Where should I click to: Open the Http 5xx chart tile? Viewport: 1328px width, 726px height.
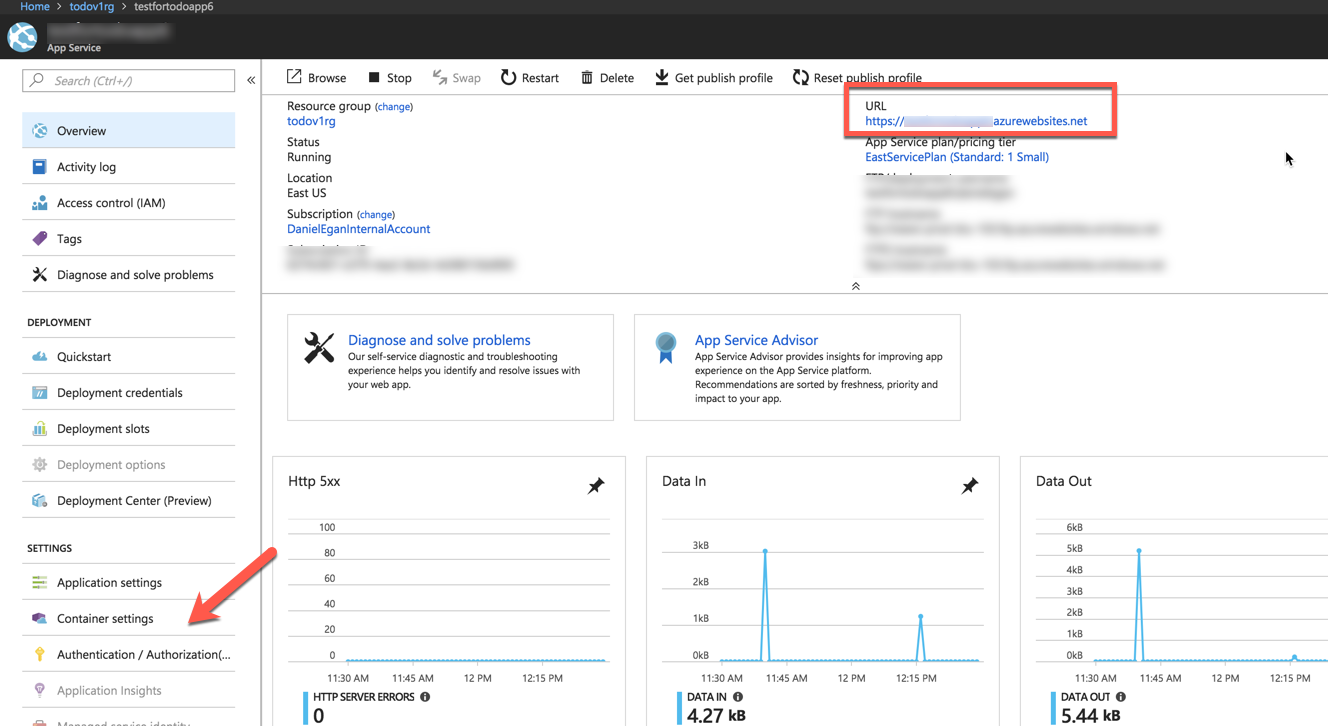pyautogui.click(x=449, y=591)
